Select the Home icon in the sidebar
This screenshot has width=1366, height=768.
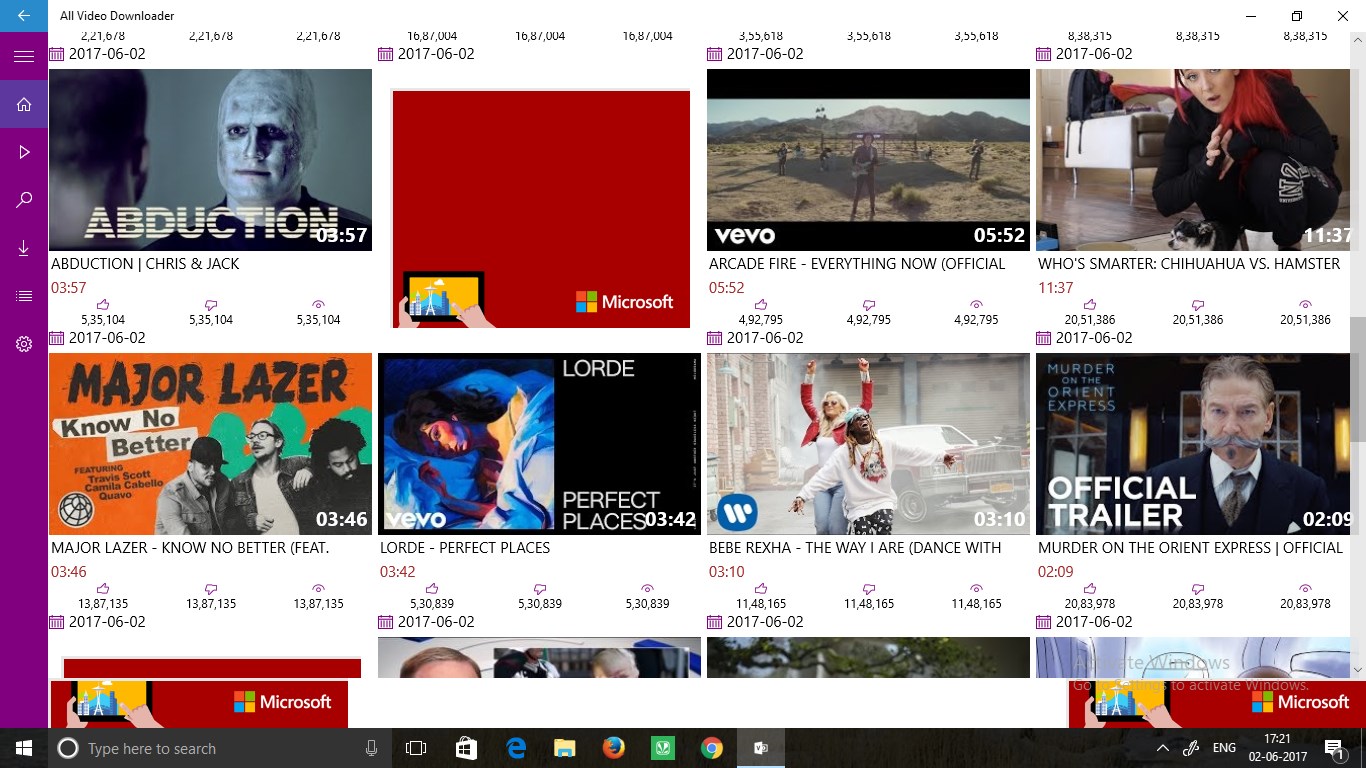pyautogui.click(x=24, y=104)
